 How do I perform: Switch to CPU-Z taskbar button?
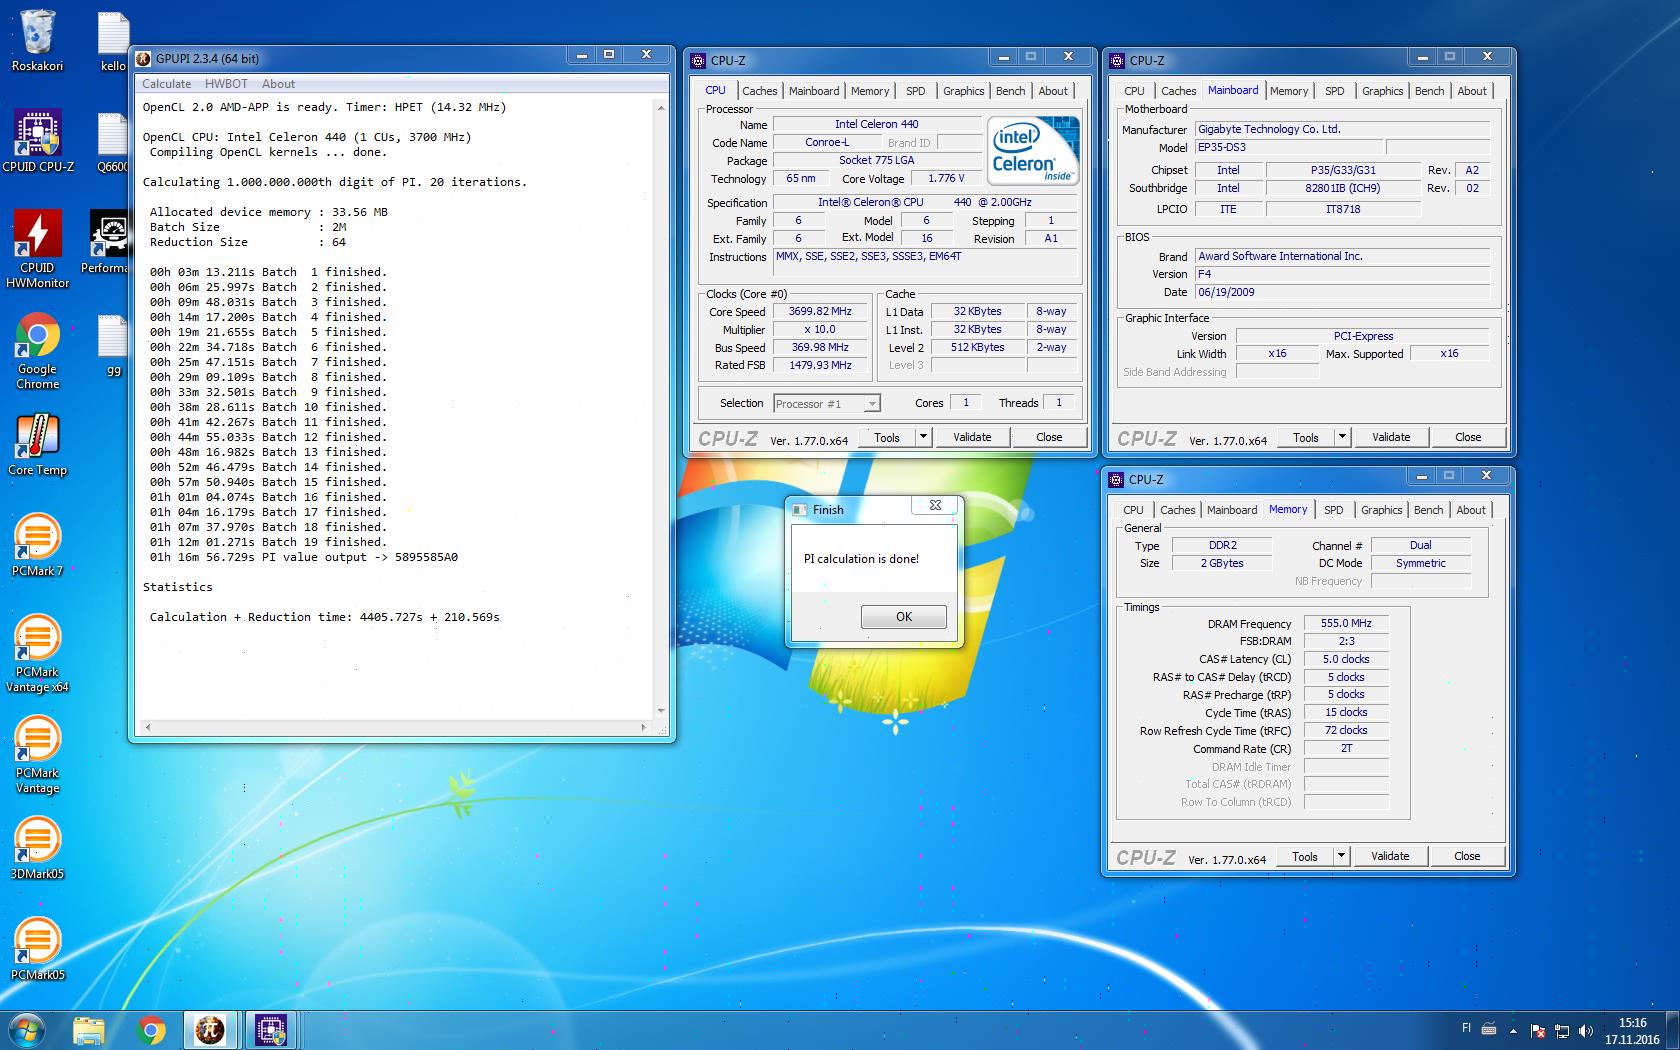(271, 1030)
